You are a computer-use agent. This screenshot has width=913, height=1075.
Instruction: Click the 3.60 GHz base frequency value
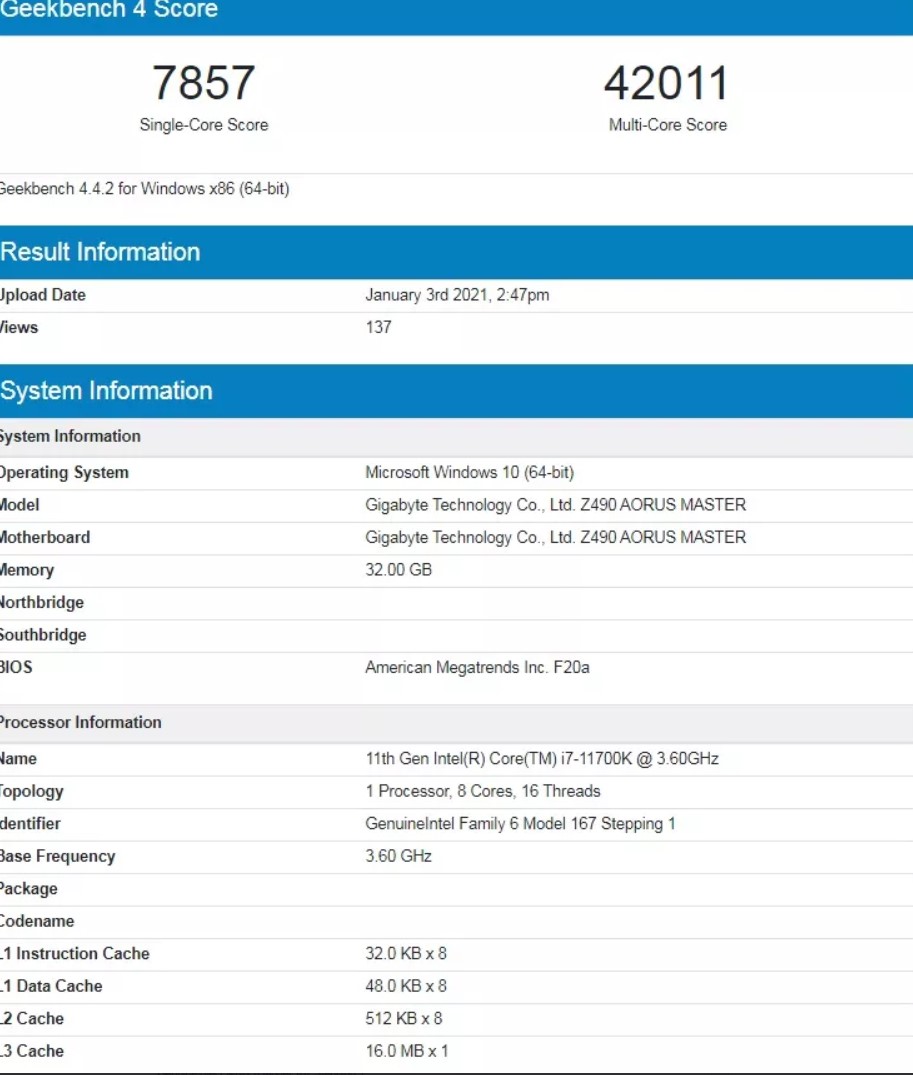pos(398,856)
